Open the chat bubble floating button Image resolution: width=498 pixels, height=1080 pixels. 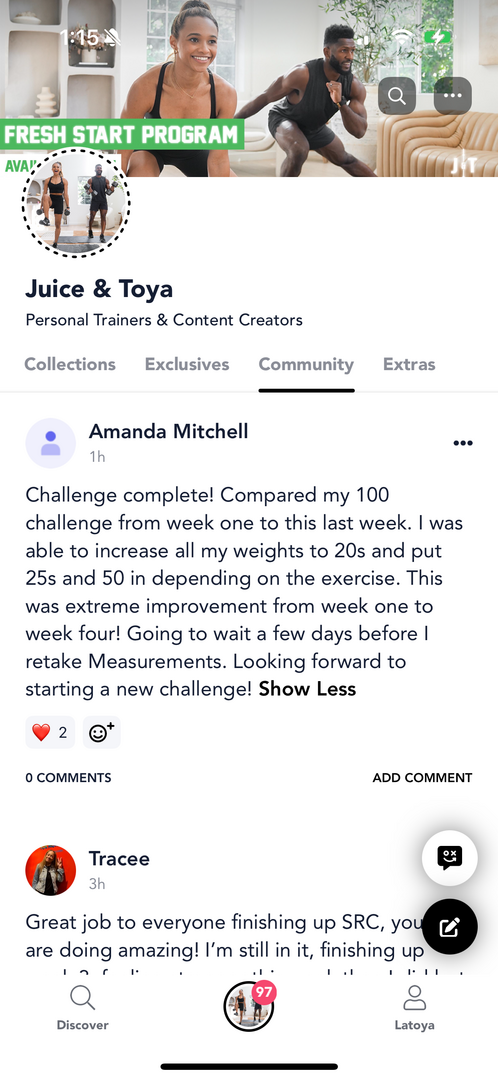[450, 858]
